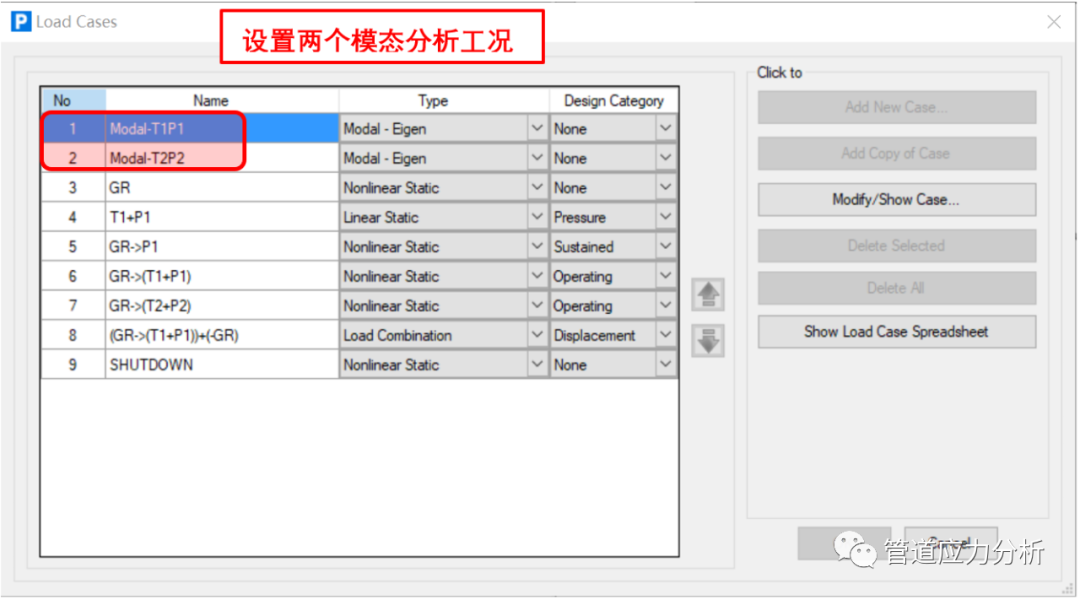Open Design Category dropdown for SHUTDOWN
Image resolution: width=1080 pixels, height=600 pixels.
click(665, 364)
